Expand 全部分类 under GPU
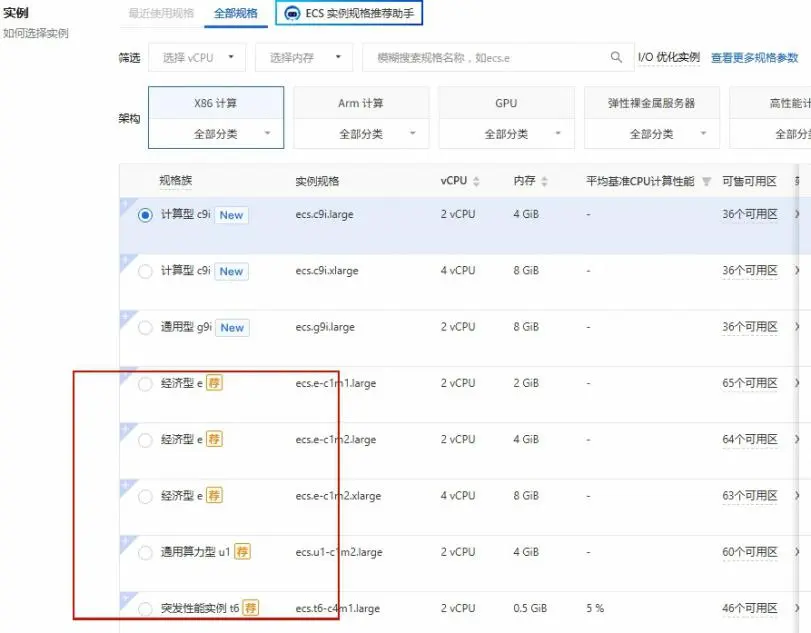This screenshot has width=811, height=633. pyautogui.click(x=507, y=134)
